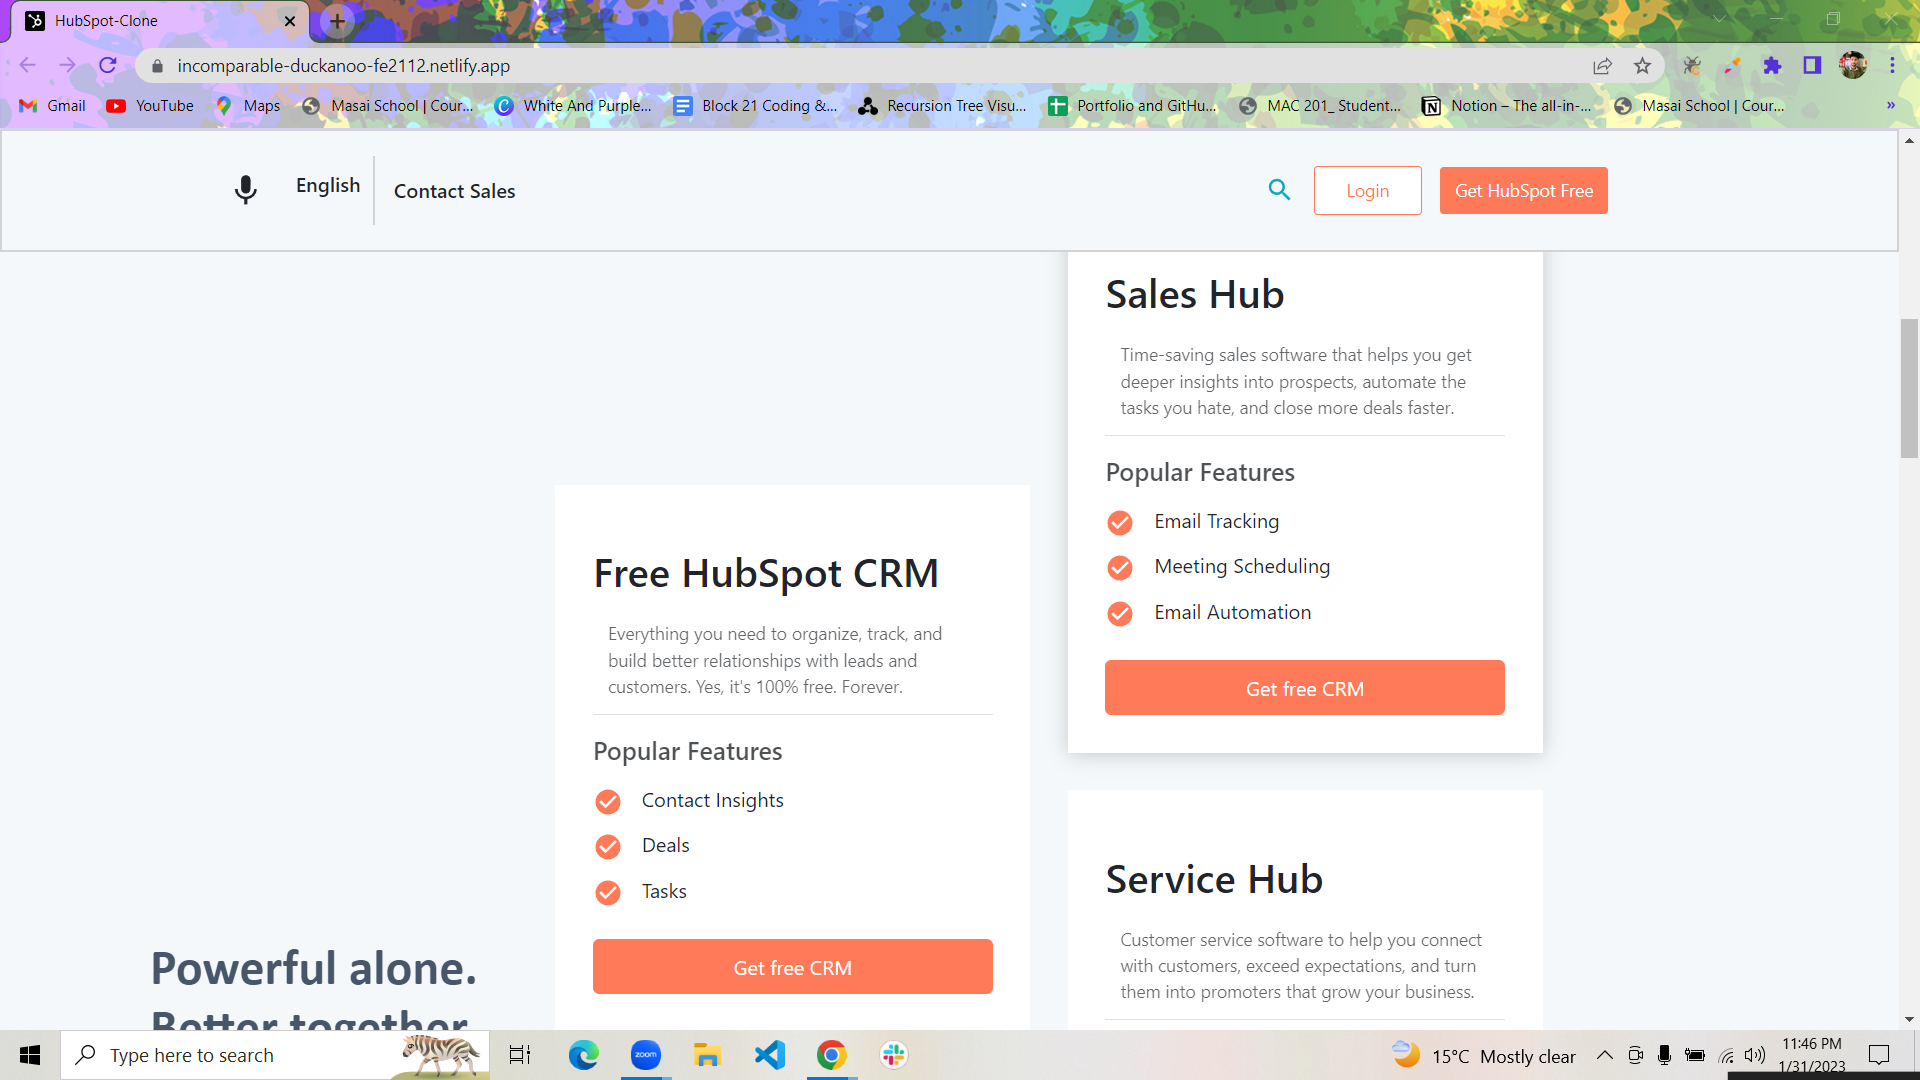Open Microsoft Edge from the taskbar
1920x1080 pixels.
(583, 1055)
